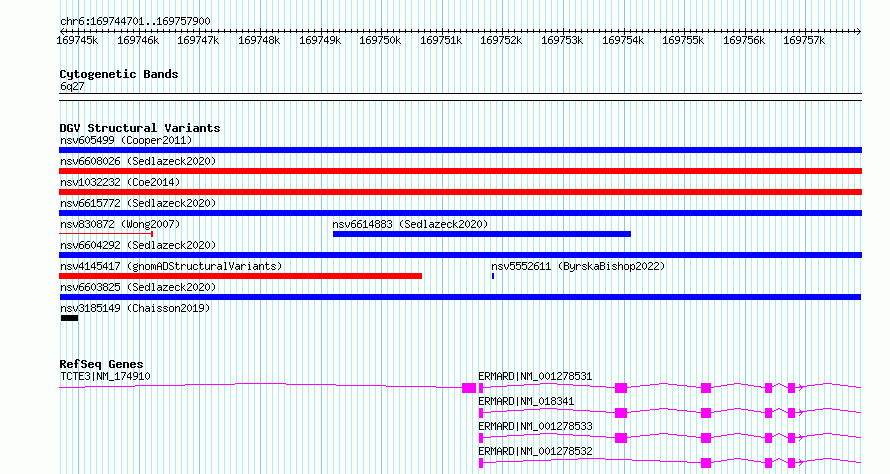Select the RefSeq Genes track title
The width and height of the screenshot is (890, 474).
click(102, 364)
